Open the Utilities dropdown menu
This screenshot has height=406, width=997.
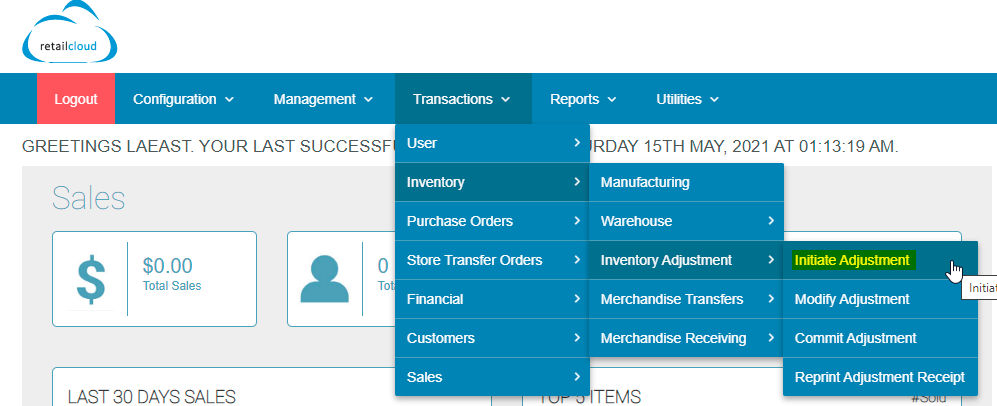[687, 99]
